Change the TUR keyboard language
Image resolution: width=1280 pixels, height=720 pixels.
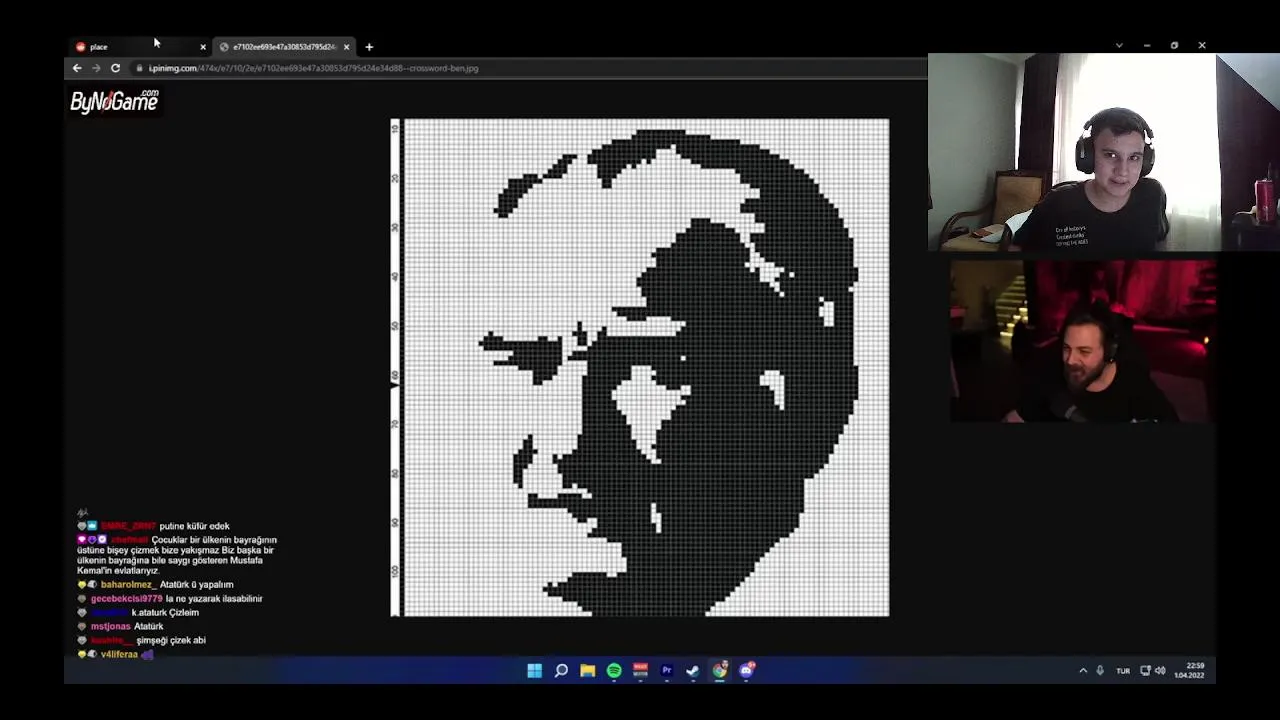[1123, 671]
